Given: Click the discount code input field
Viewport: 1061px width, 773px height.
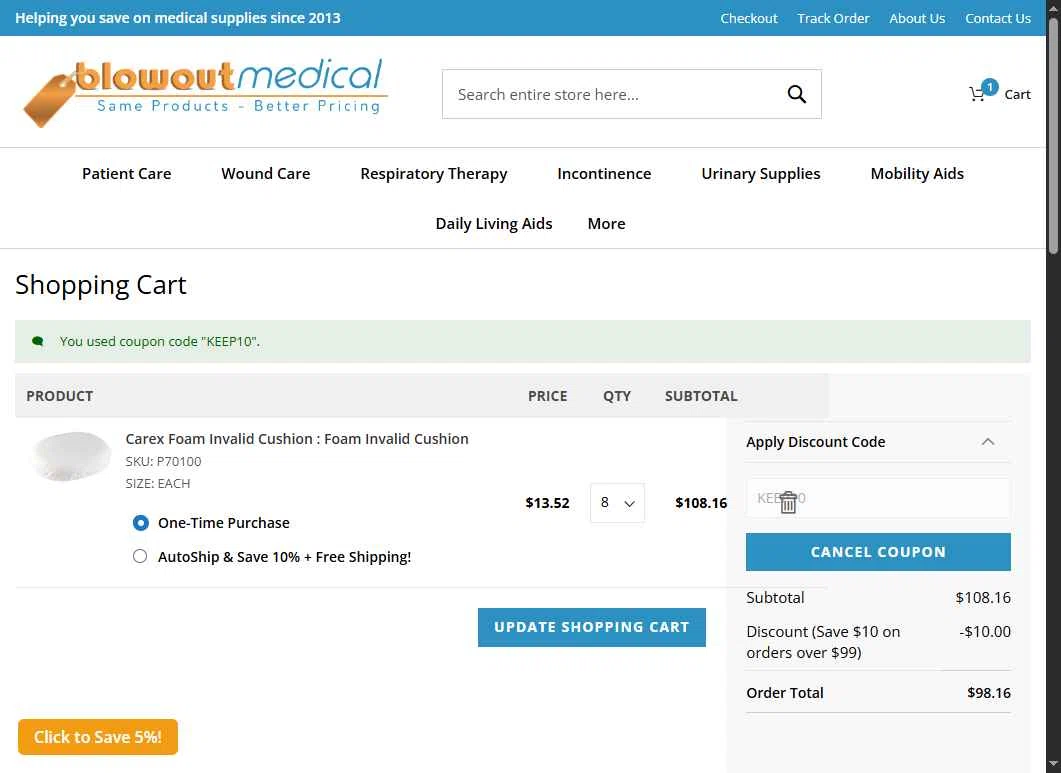Looking at the screenshot, I should (878, 498).
